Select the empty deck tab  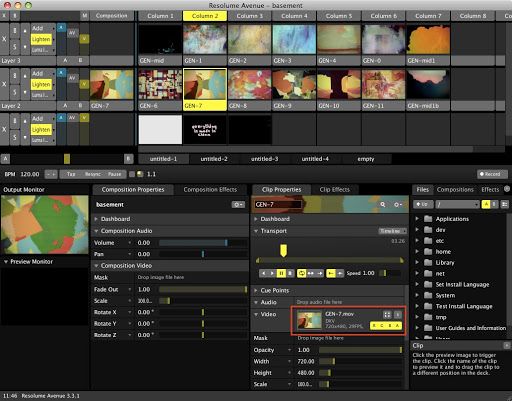coord(366,159)
